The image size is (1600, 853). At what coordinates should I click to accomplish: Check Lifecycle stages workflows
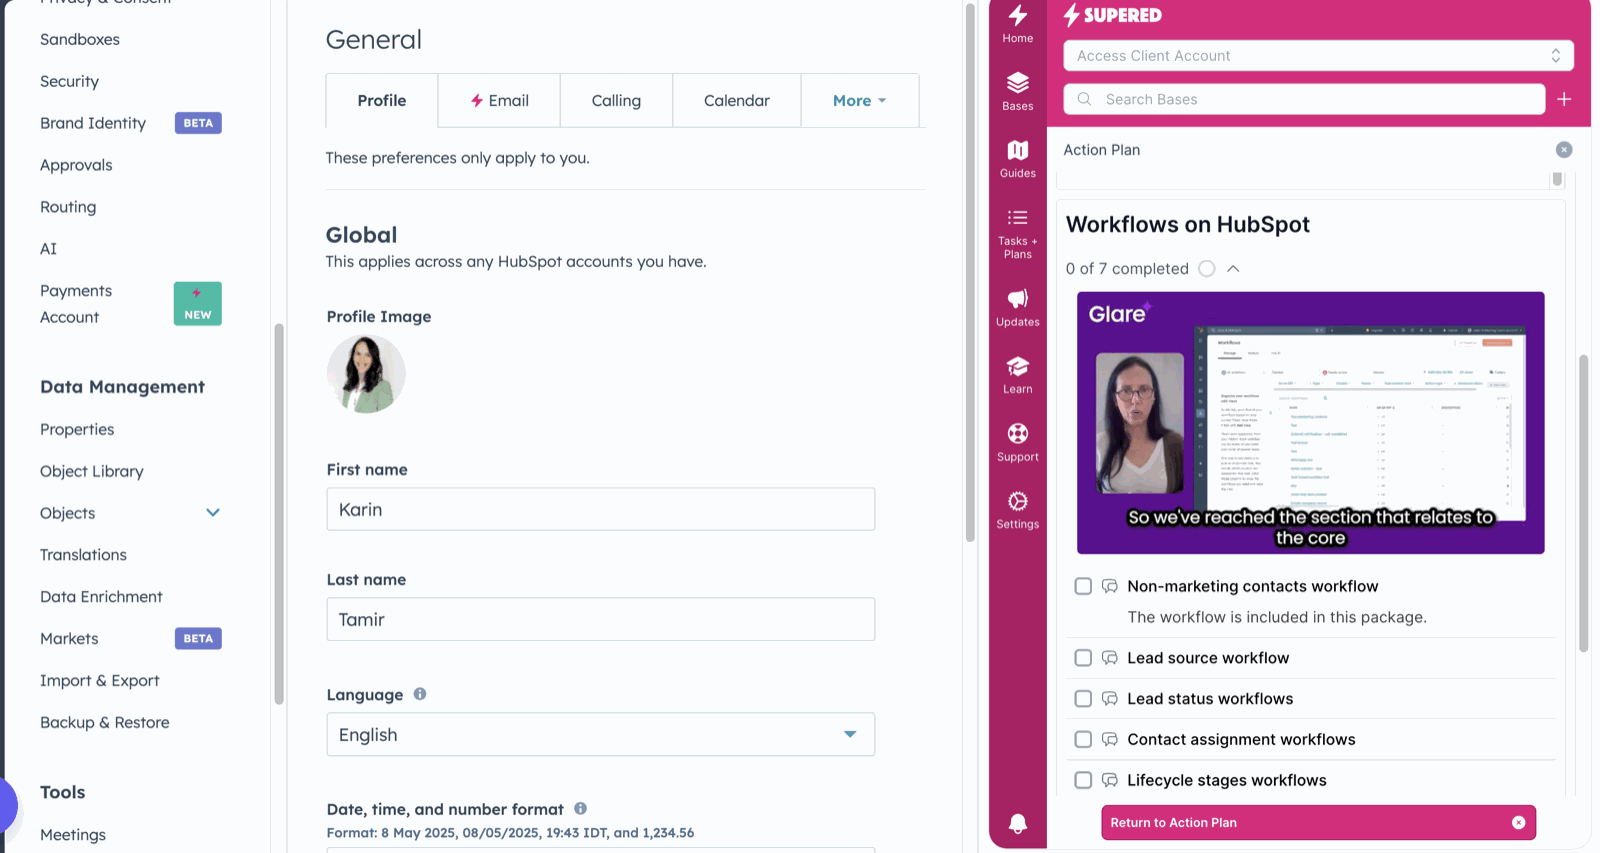pyautogui.click(x=1083, y=780)
